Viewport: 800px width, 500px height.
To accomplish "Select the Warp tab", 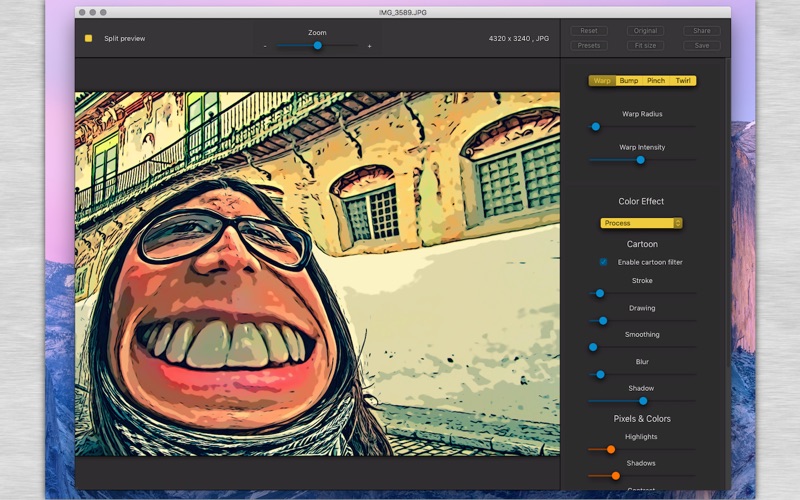I will pos(602,81).
